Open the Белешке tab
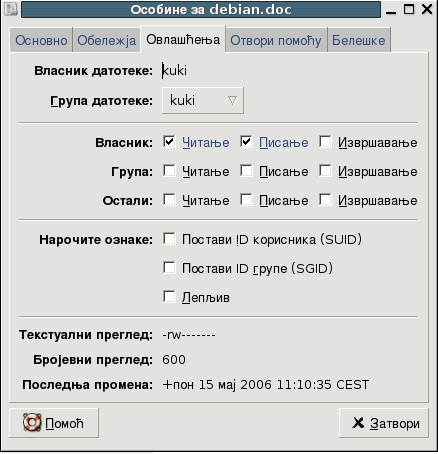 point(359,40)
